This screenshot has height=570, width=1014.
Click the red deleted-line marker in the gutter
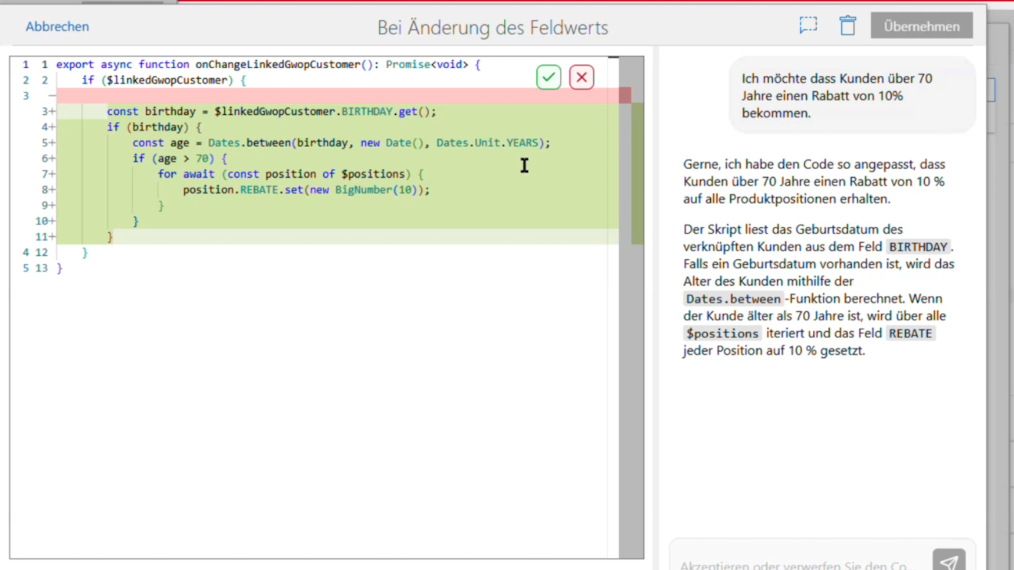click(x=50, y=96)
